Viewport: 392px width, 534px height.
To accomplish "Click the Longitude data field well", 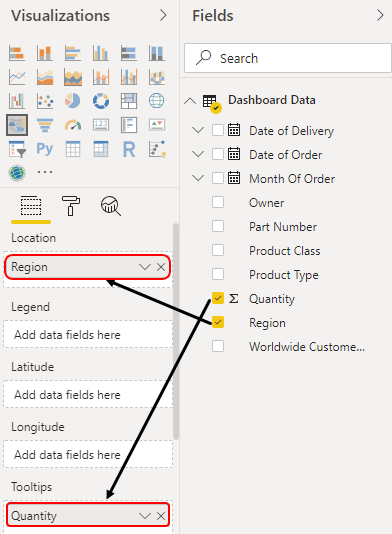I will click(88, 454).
